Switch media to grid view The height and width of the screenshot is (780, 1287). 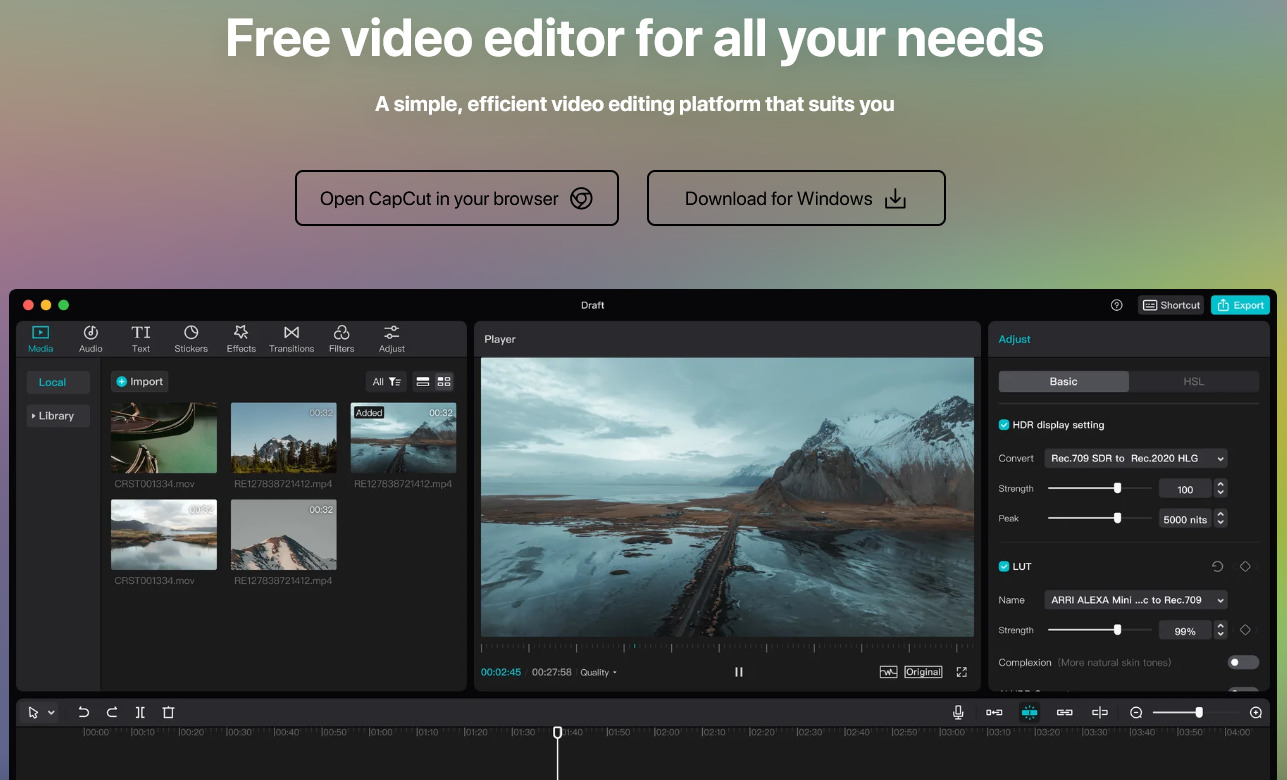(x=444, y=381)
